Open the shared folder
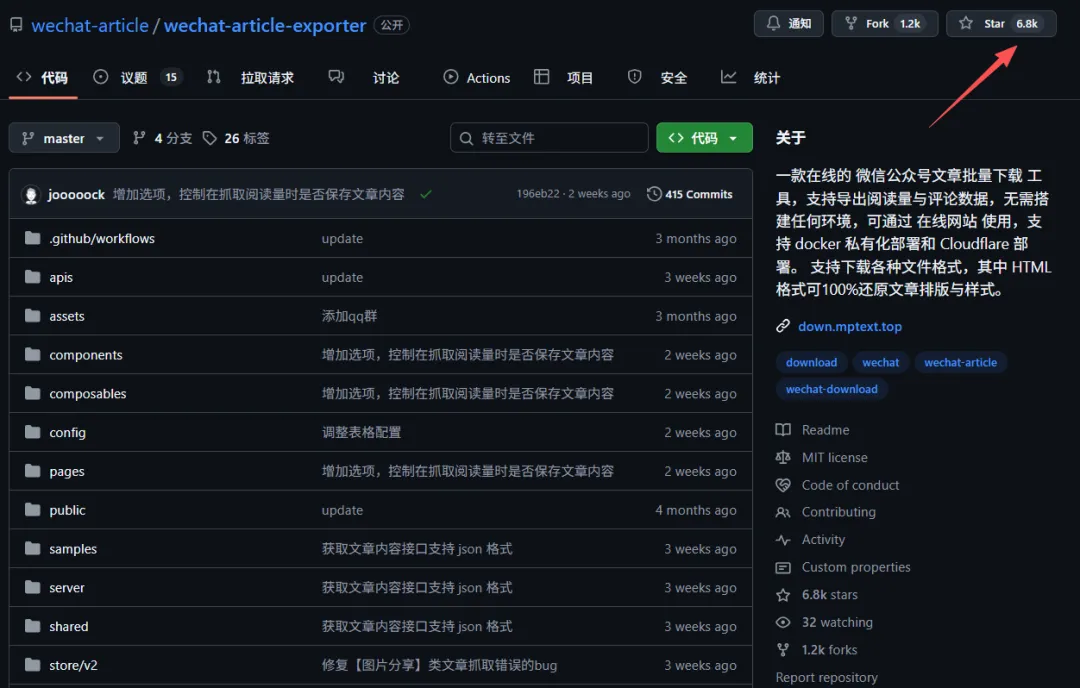 (69, 627)
